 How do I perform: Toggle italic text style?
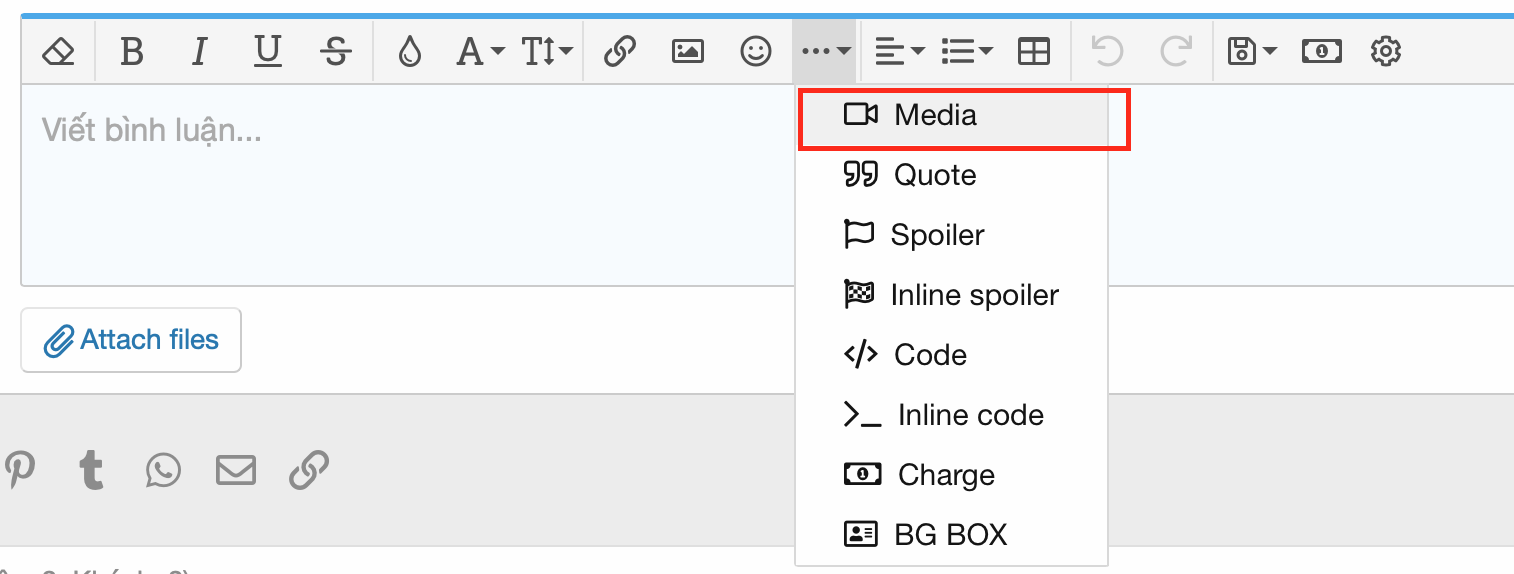pyautogui.click(x=199, y=51)
